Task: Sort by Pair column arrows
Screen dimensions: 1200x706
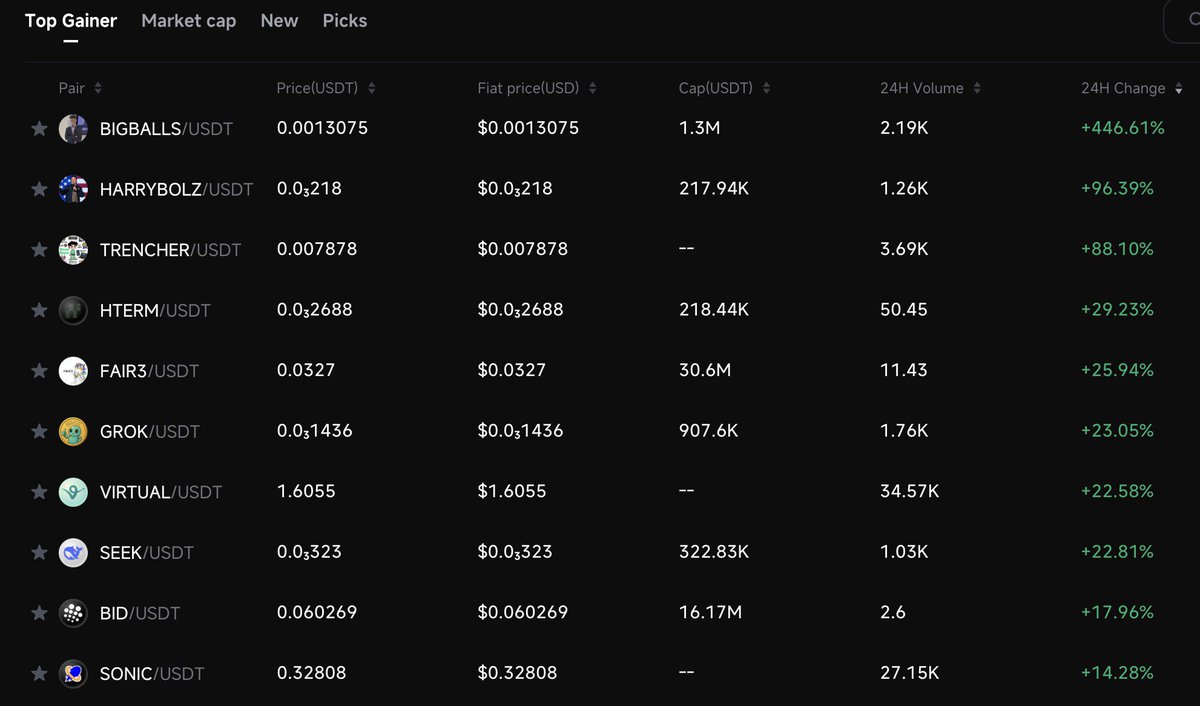Action: pos(97,88)
